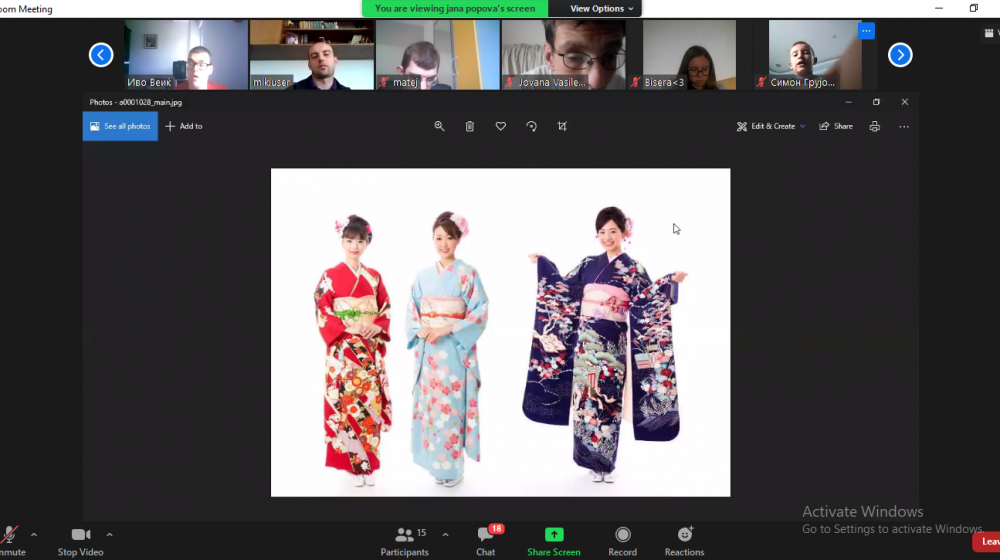Expand the arrow next to Participants
1000x560 pixels.
pos(445,534)
